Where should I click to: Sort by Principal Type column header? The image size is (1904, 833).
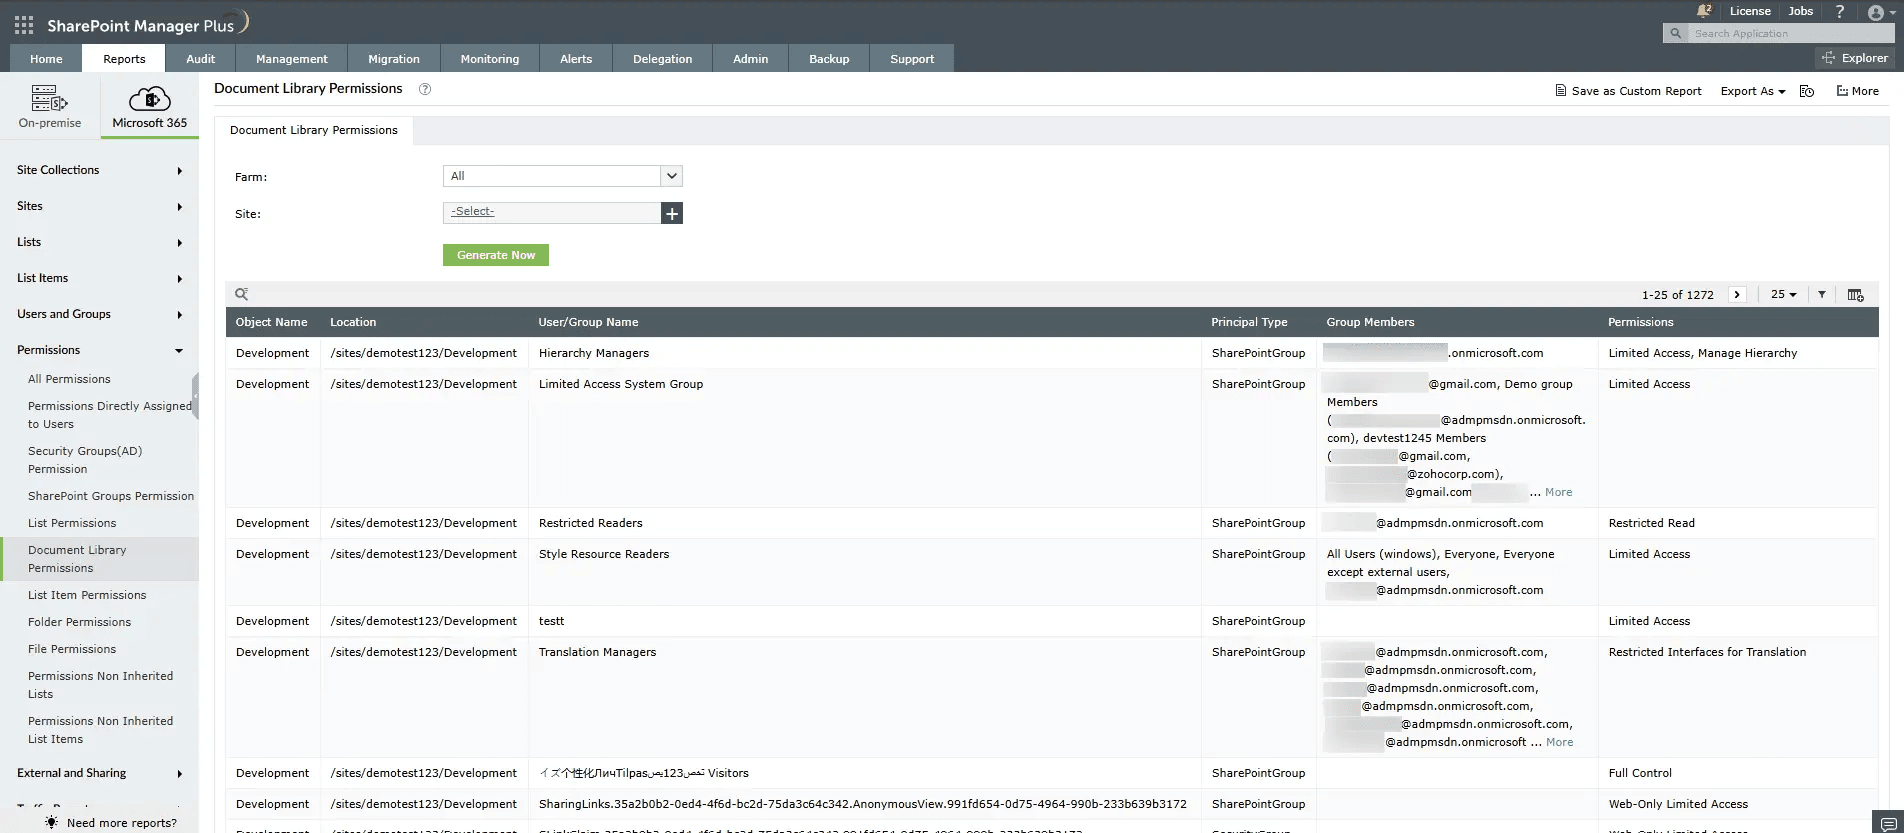coord(1249,322)
